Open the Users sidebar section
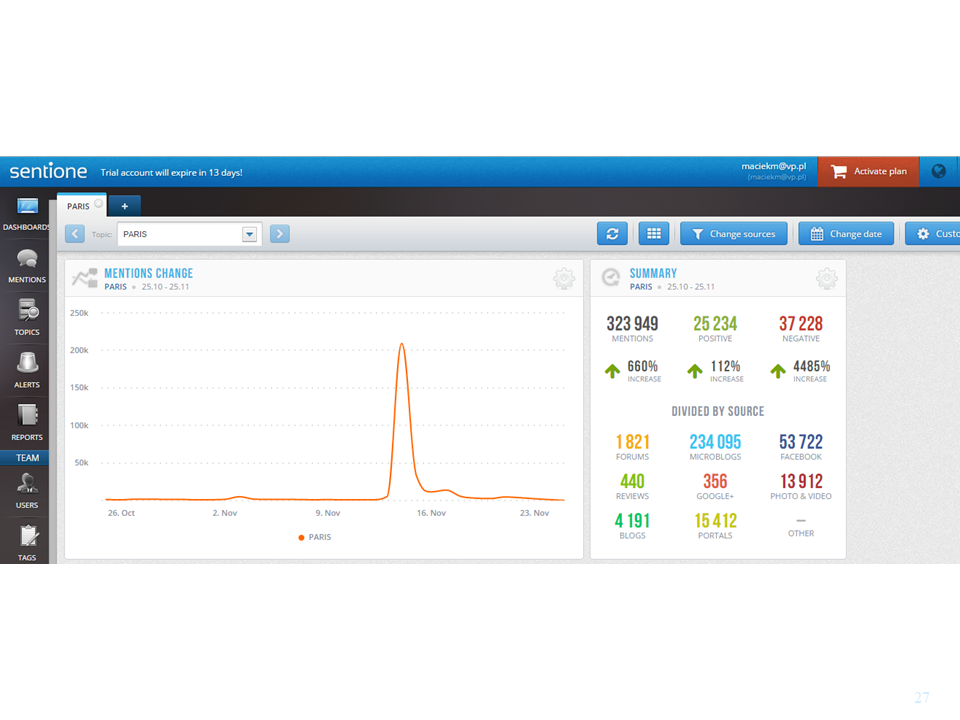 tap(26, 492)
